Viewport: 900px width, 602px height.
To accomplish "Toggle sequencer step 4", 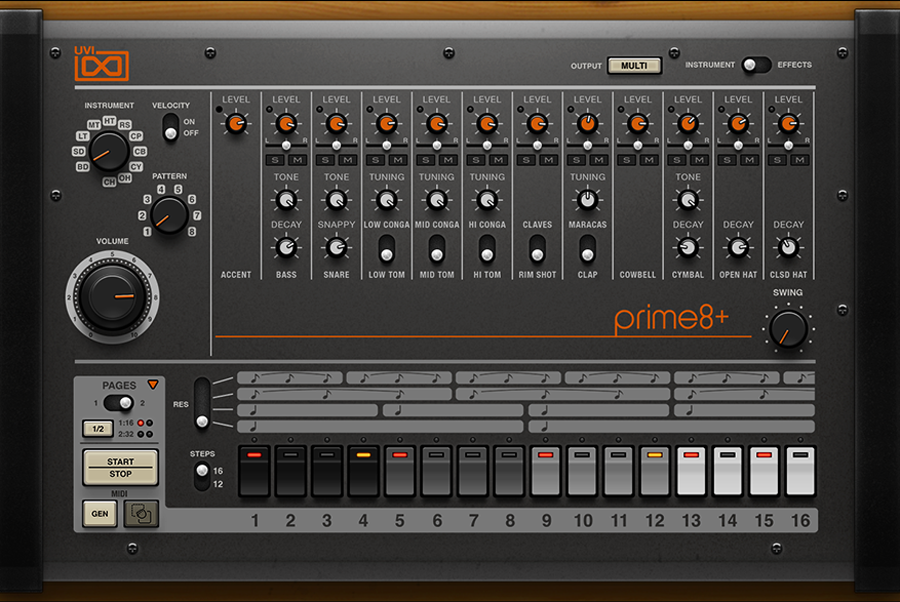I will (363, 471).
